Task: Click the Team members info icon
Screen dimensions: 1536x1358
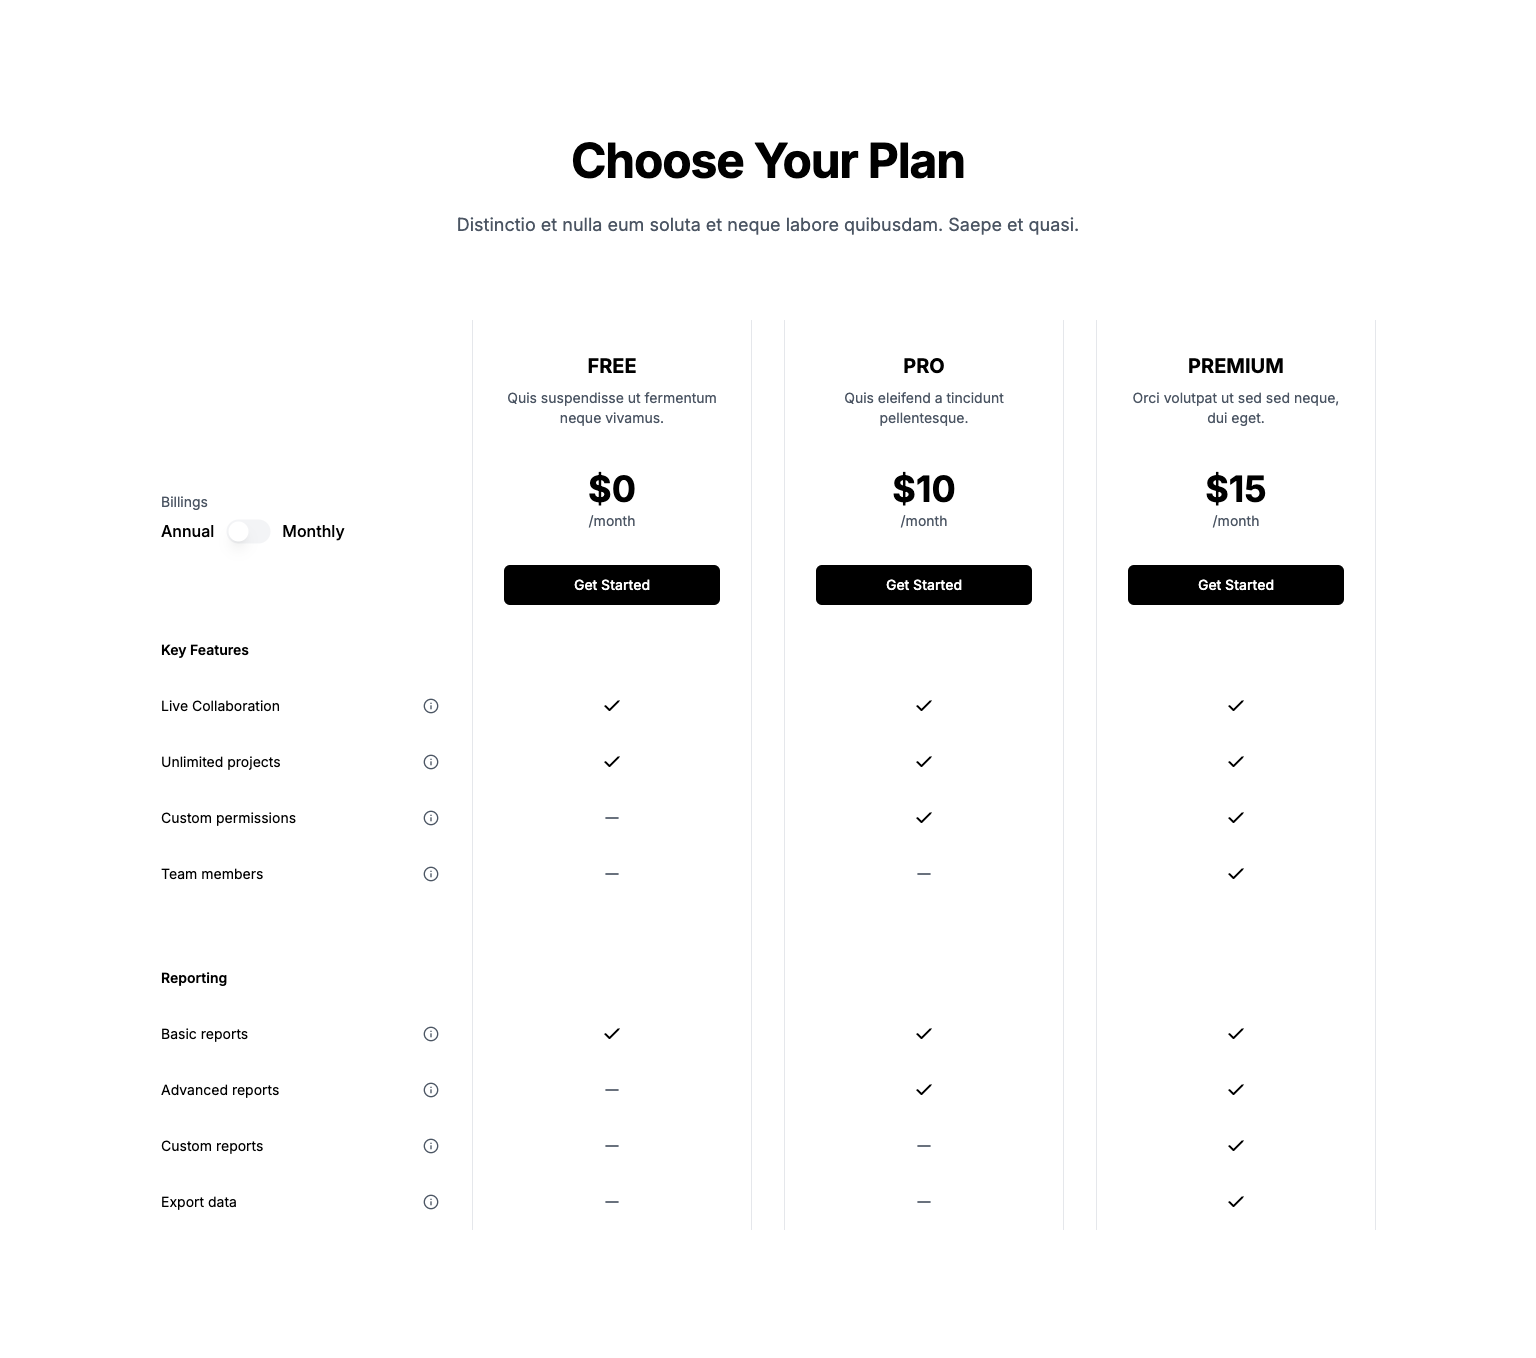Action: [431, 874]
